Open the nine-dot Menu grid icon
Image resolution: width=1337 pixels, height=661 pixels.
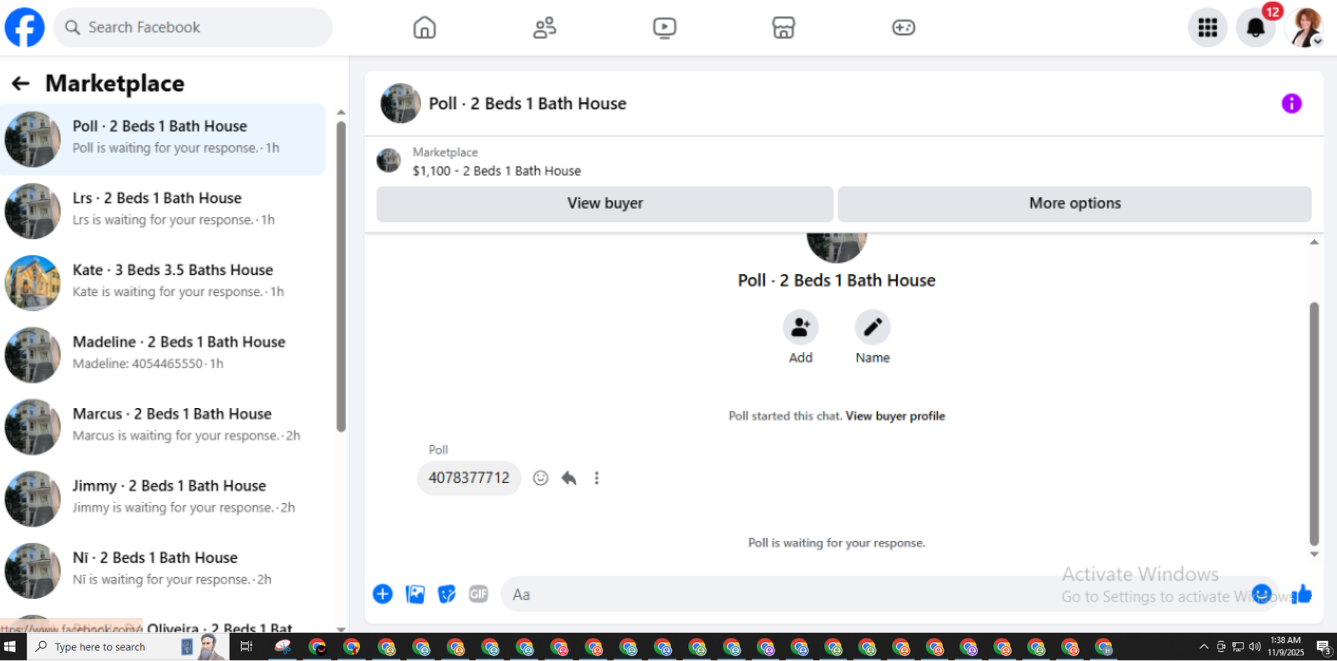coord(1208,28)
